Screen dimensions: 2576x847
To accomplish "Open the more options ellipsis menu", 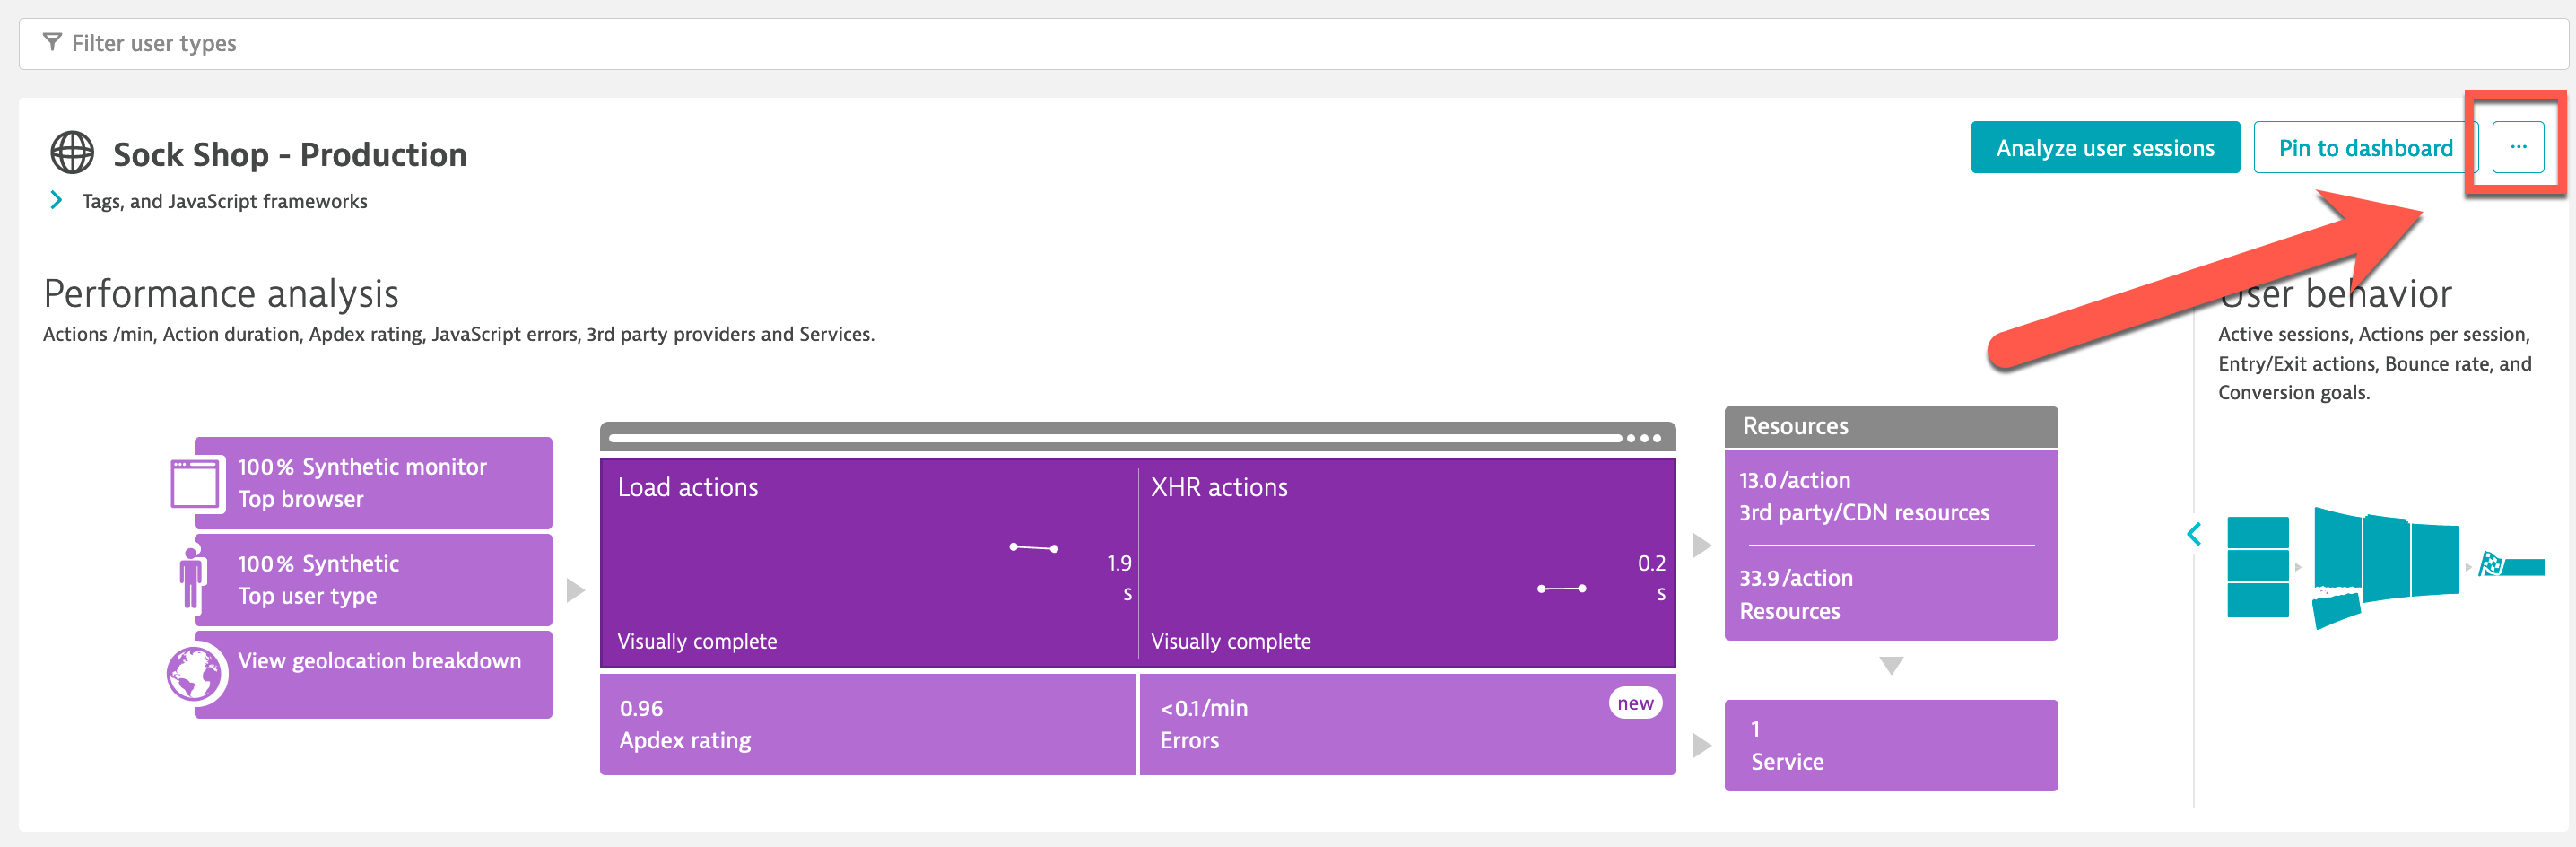I will 2518,147.
